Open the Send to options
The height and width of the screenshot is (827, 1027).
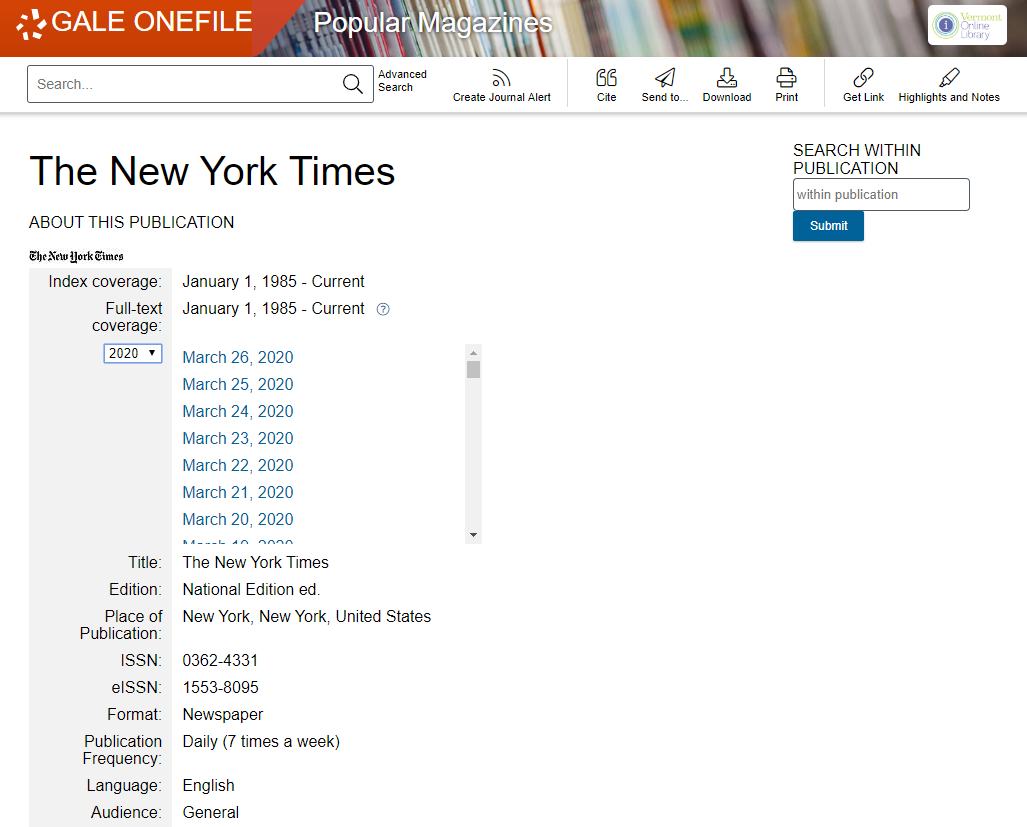665,86
